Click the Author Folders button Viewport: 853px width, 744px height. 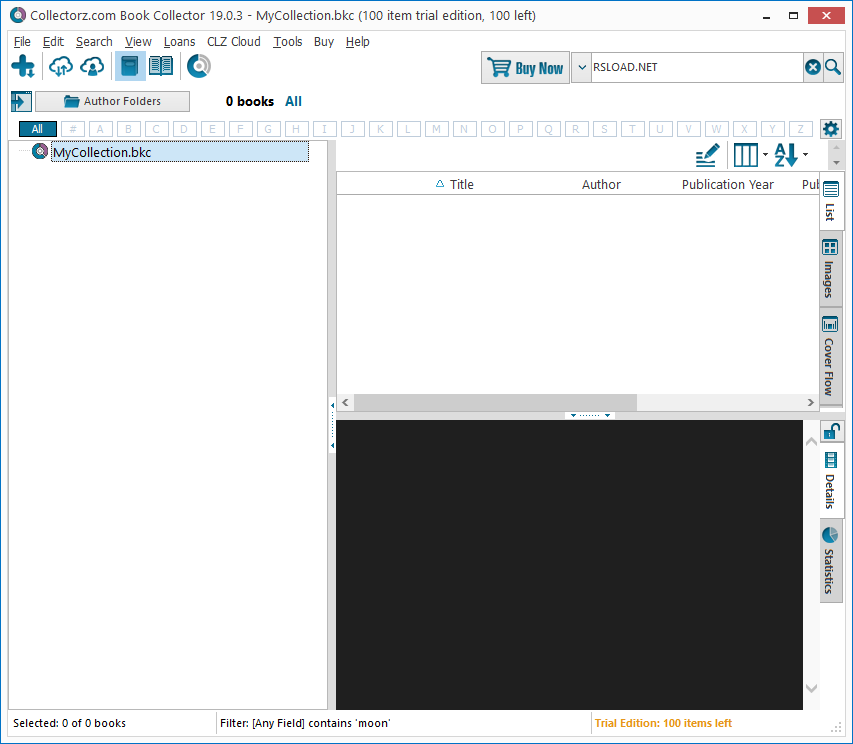coord(113,101)
